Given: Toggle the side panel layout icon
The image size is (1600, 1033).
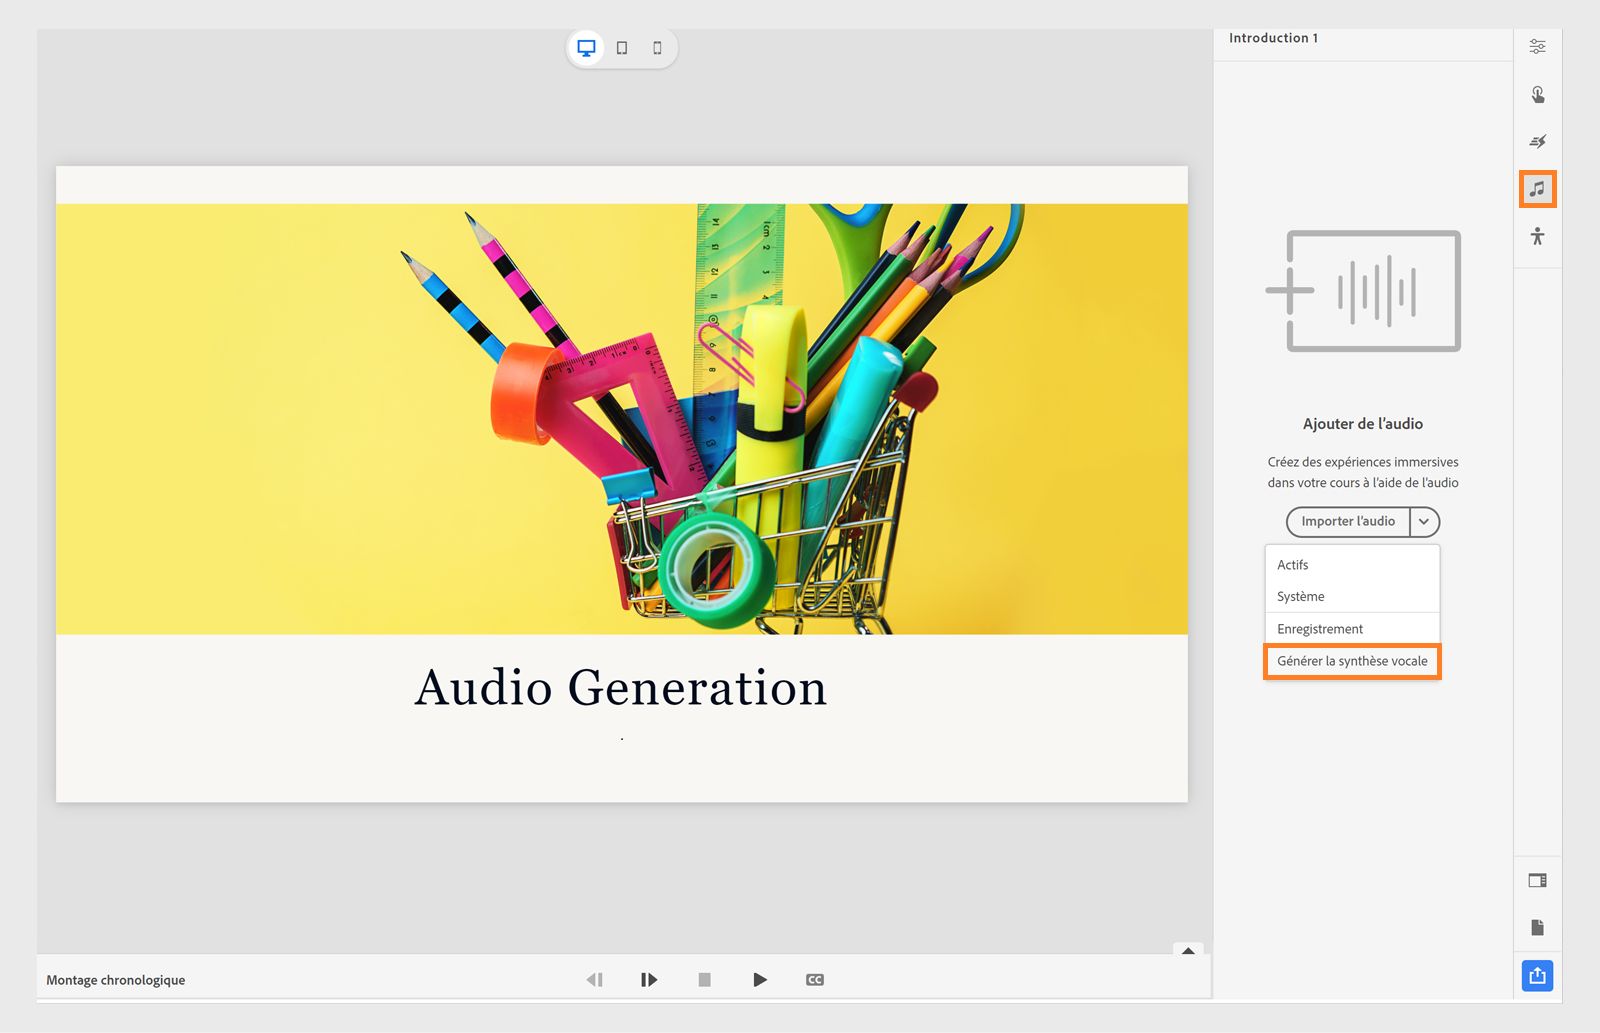Looking at the screenshot, I should pyautogui.click(x=1537, y=881).
